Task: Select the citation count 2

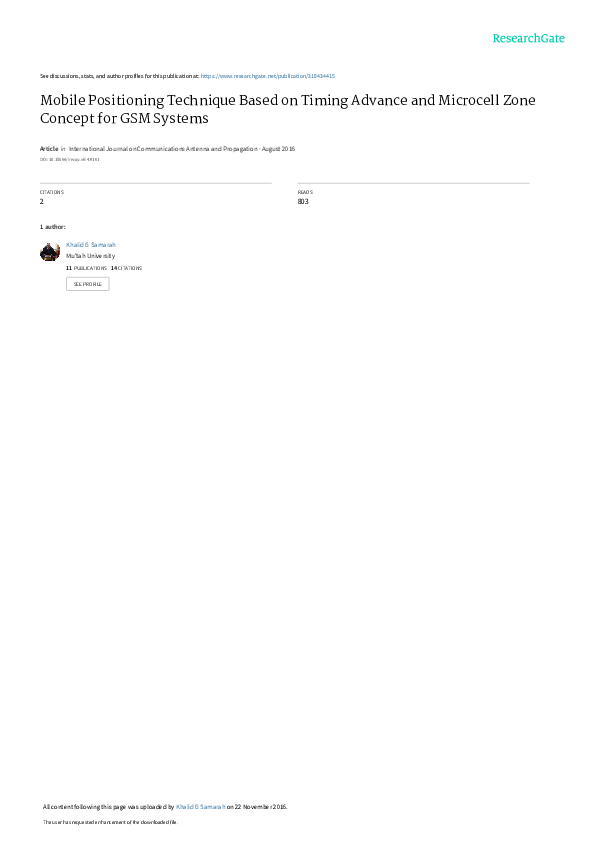Action: tap(41, 202)
